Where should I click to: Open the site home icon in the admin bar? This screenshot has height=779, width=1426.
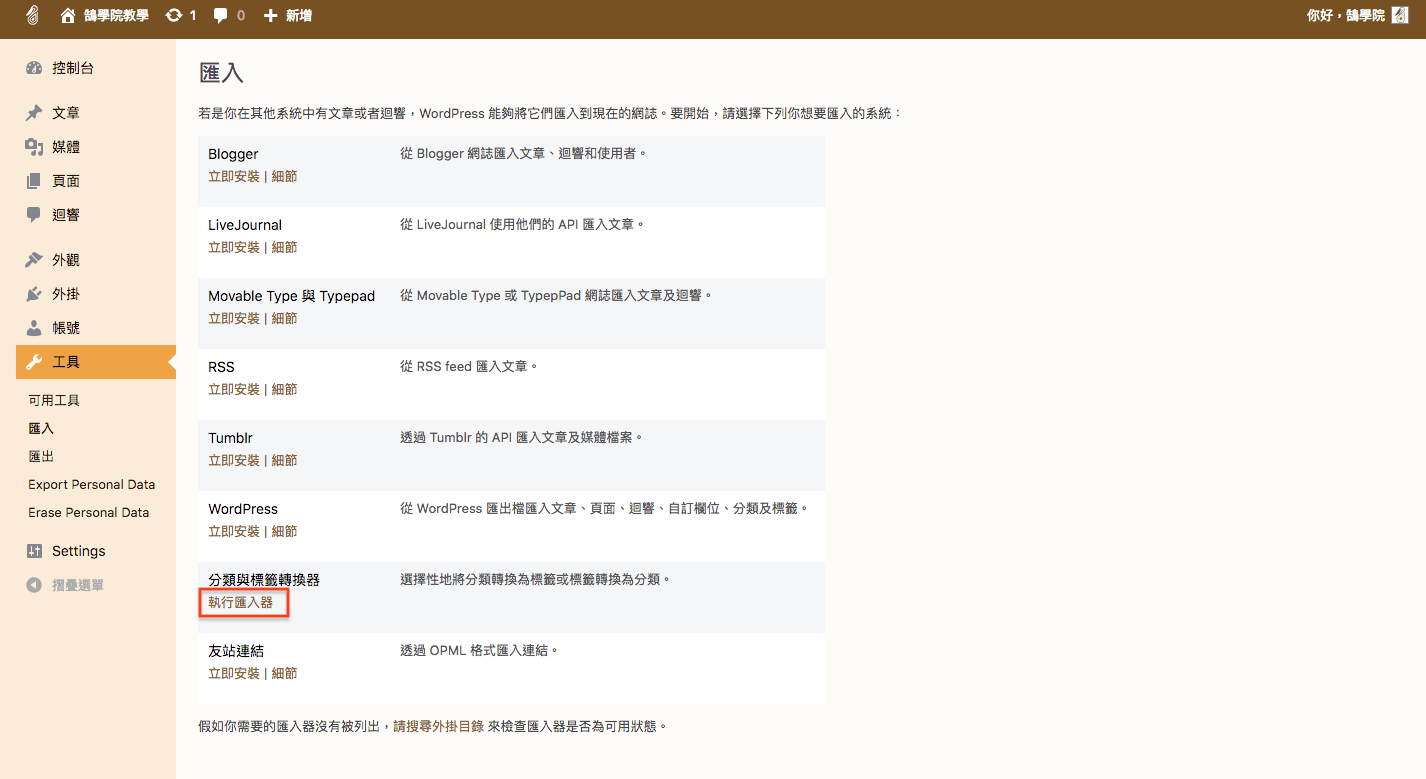pyautogui.click(x=68, y=16)
